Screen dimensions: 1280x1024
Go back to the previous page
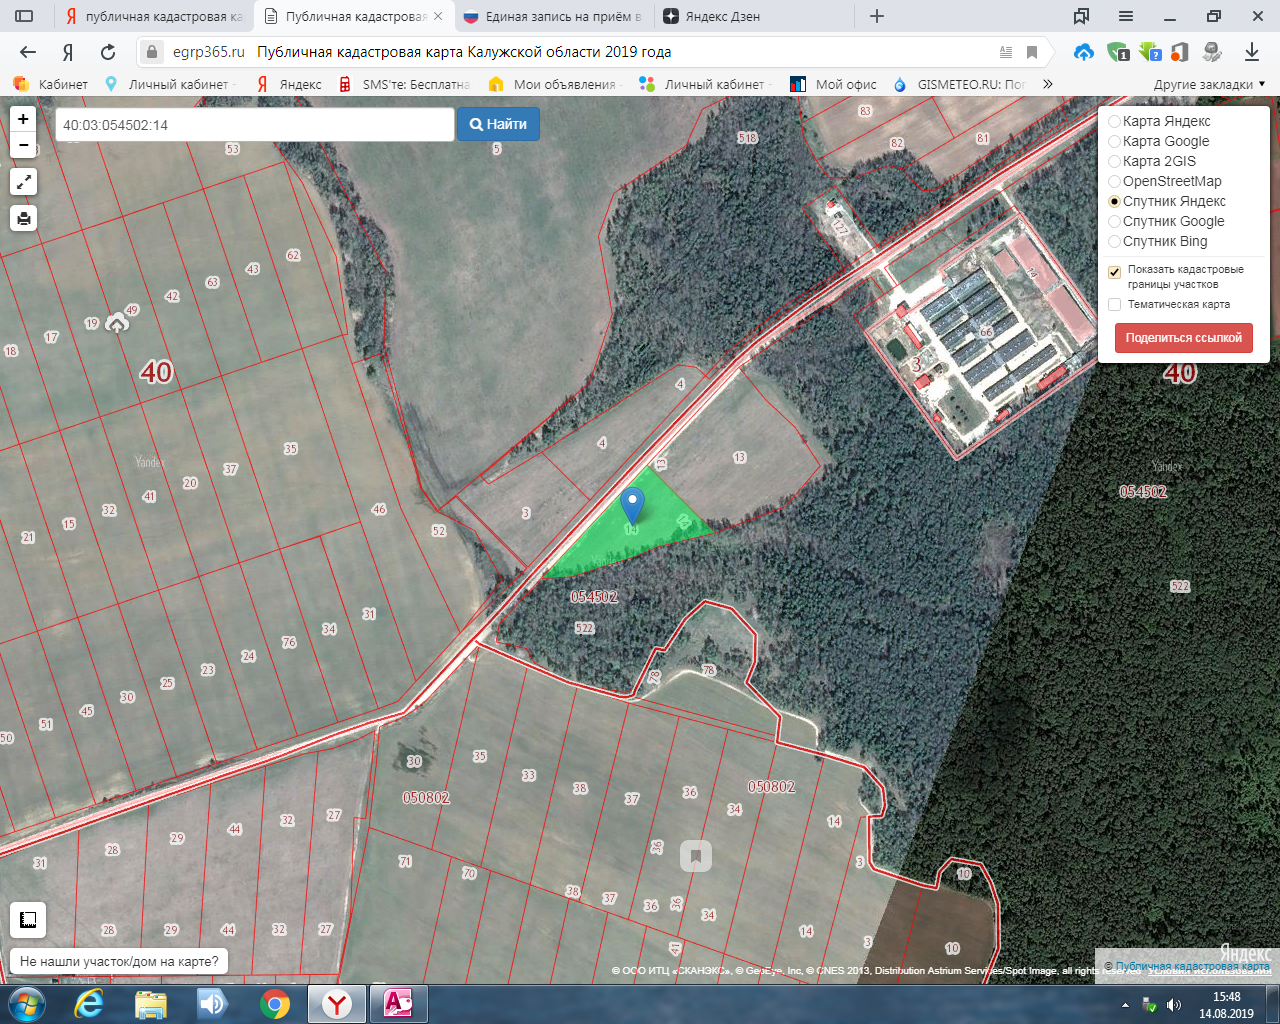point(28,52)
